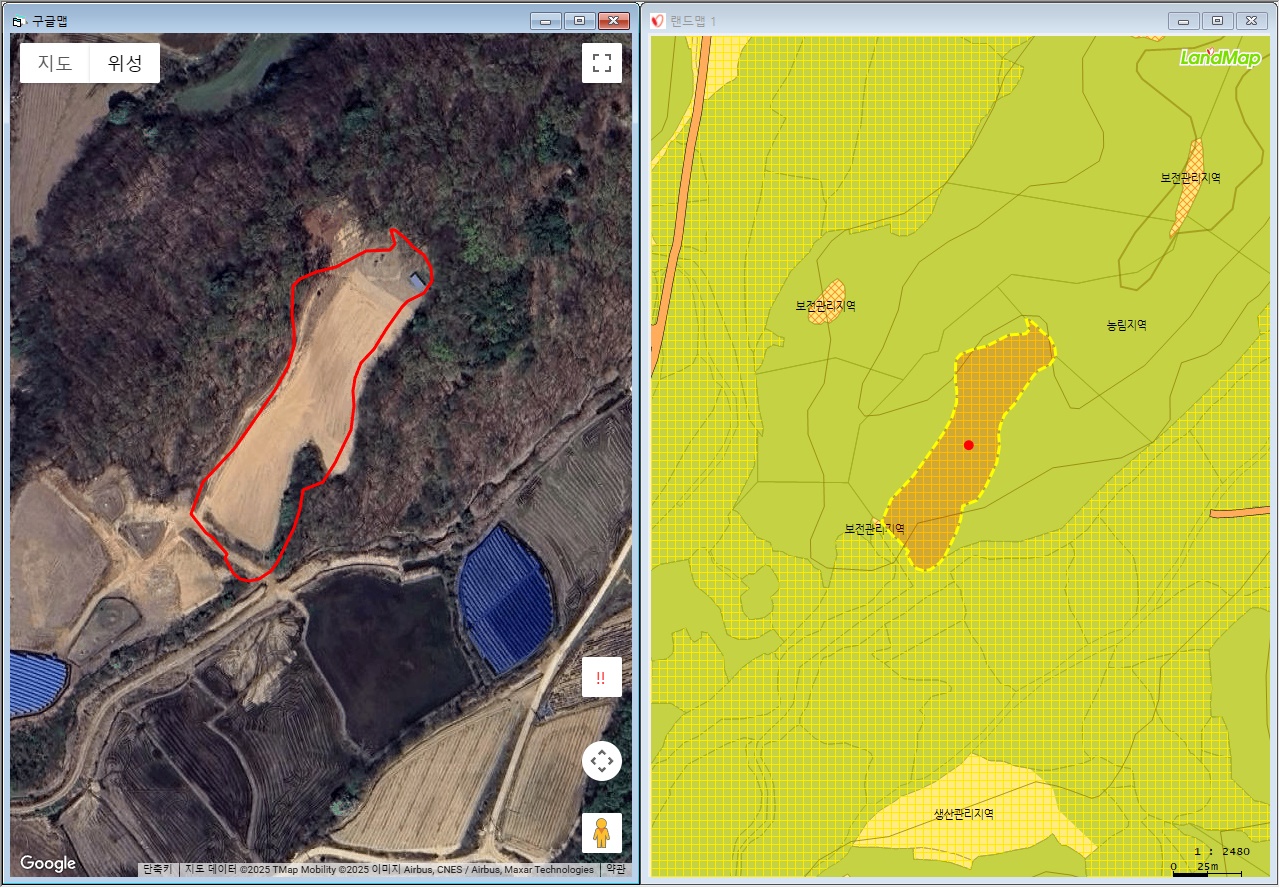Viewport: 1280px width, 888px height.
Task: Open the map camera controls
Action: 601,762
